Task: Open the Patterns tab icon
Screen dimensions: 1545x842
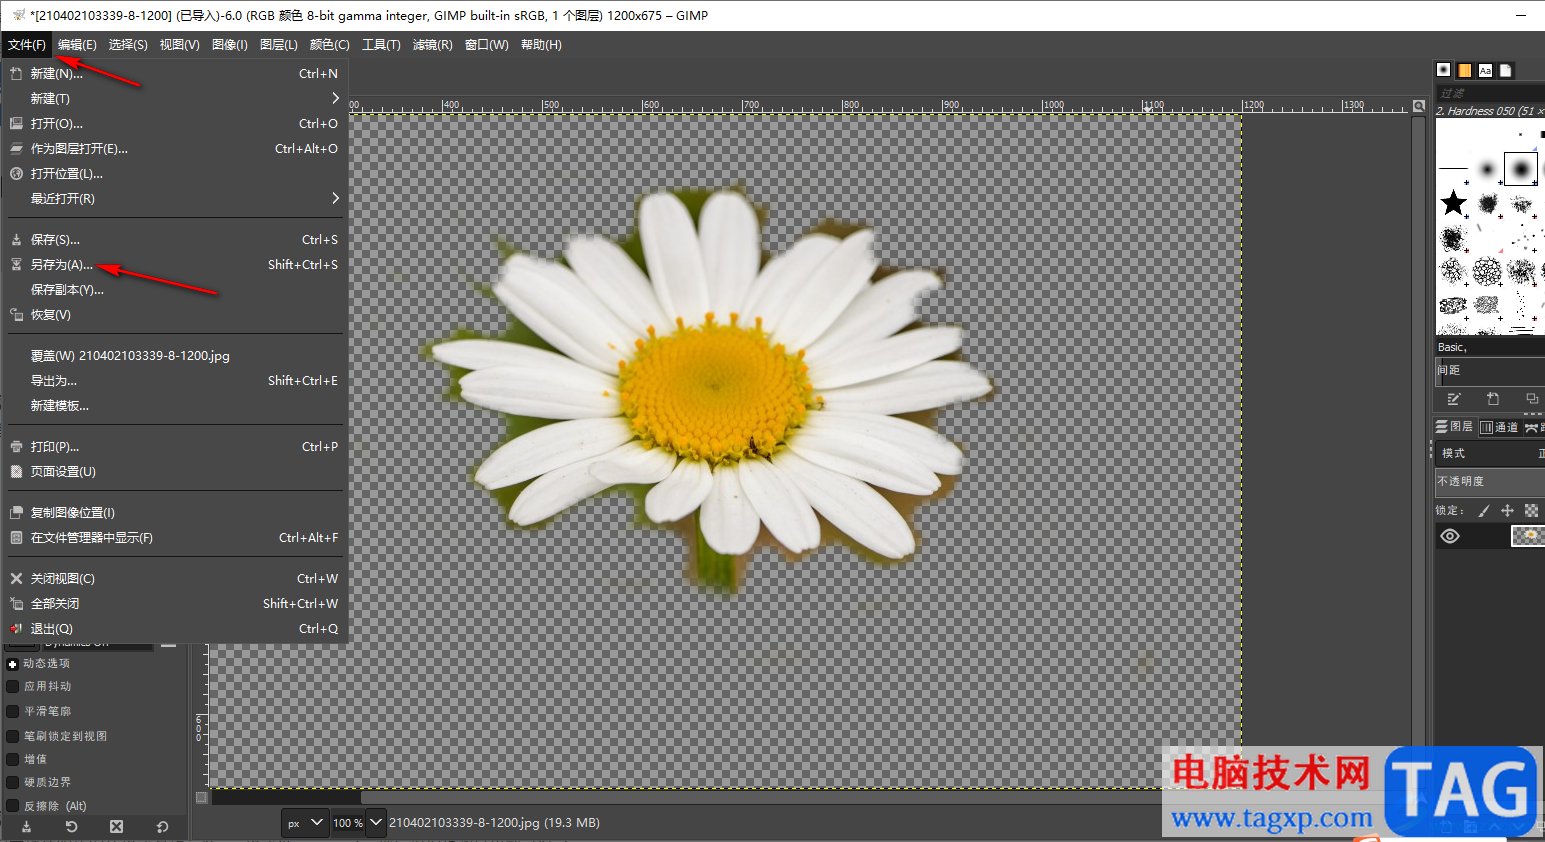Action: pyautogui.click(x=1464, y=70)
